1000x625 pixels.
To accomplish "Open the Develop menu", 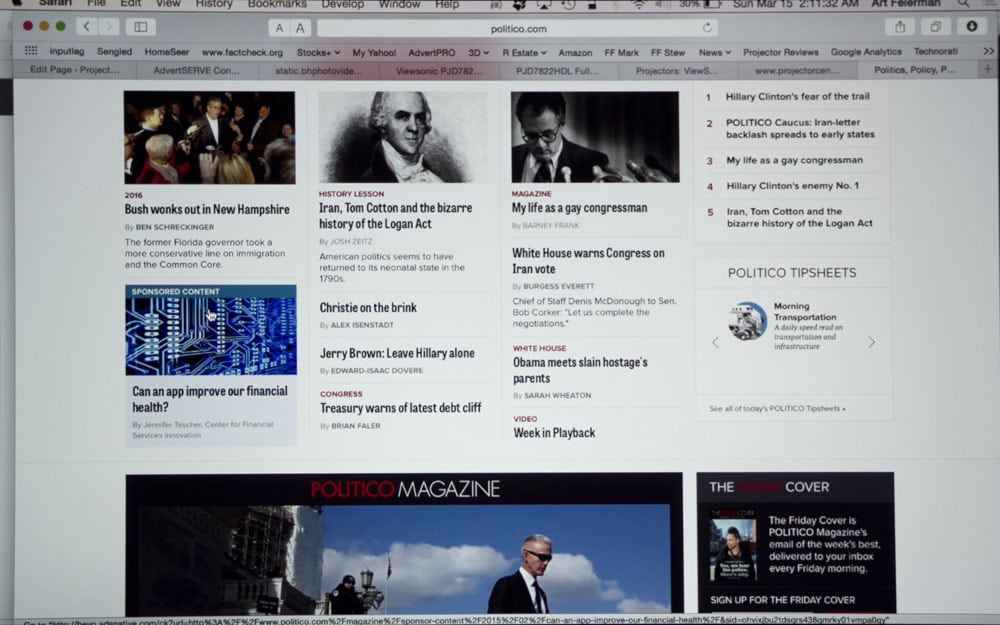I will tap(342, 4).
